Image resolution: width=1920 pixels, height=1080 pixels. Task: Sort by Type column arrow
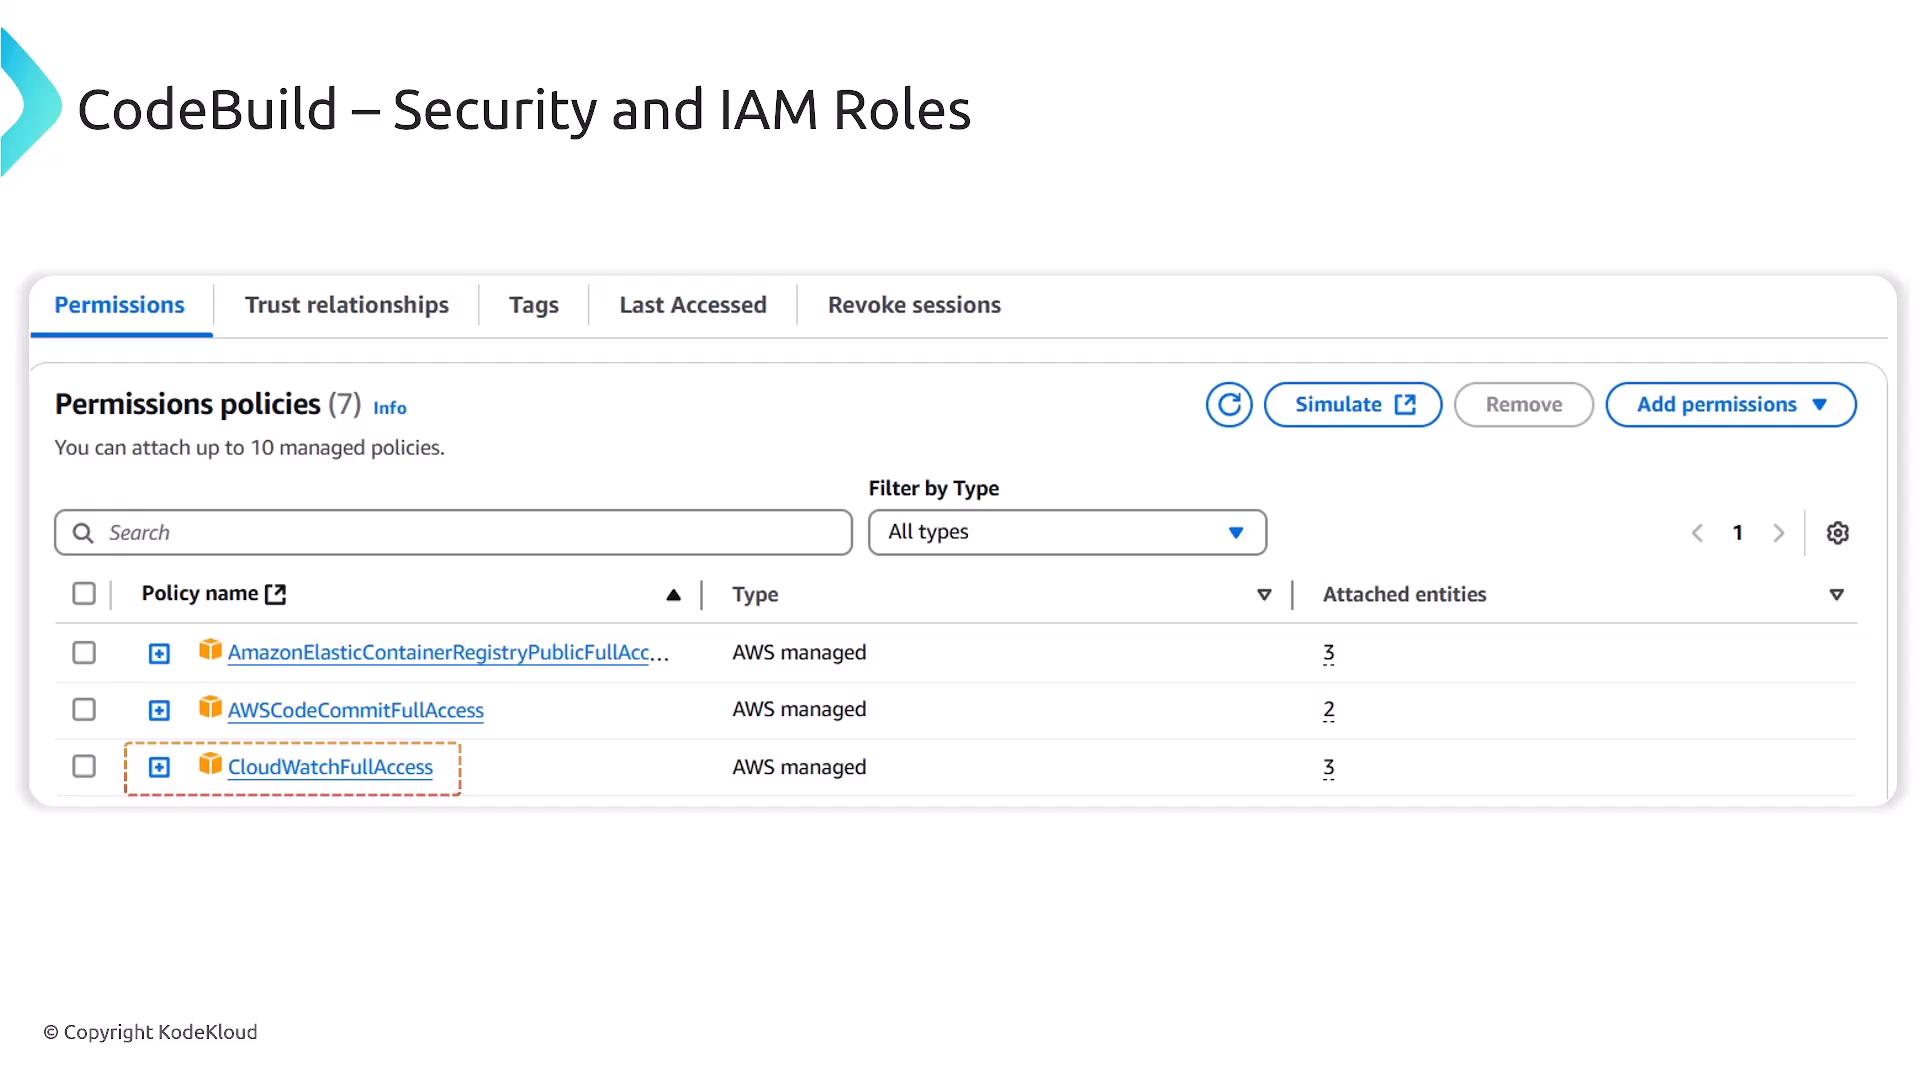point(1264,595)
